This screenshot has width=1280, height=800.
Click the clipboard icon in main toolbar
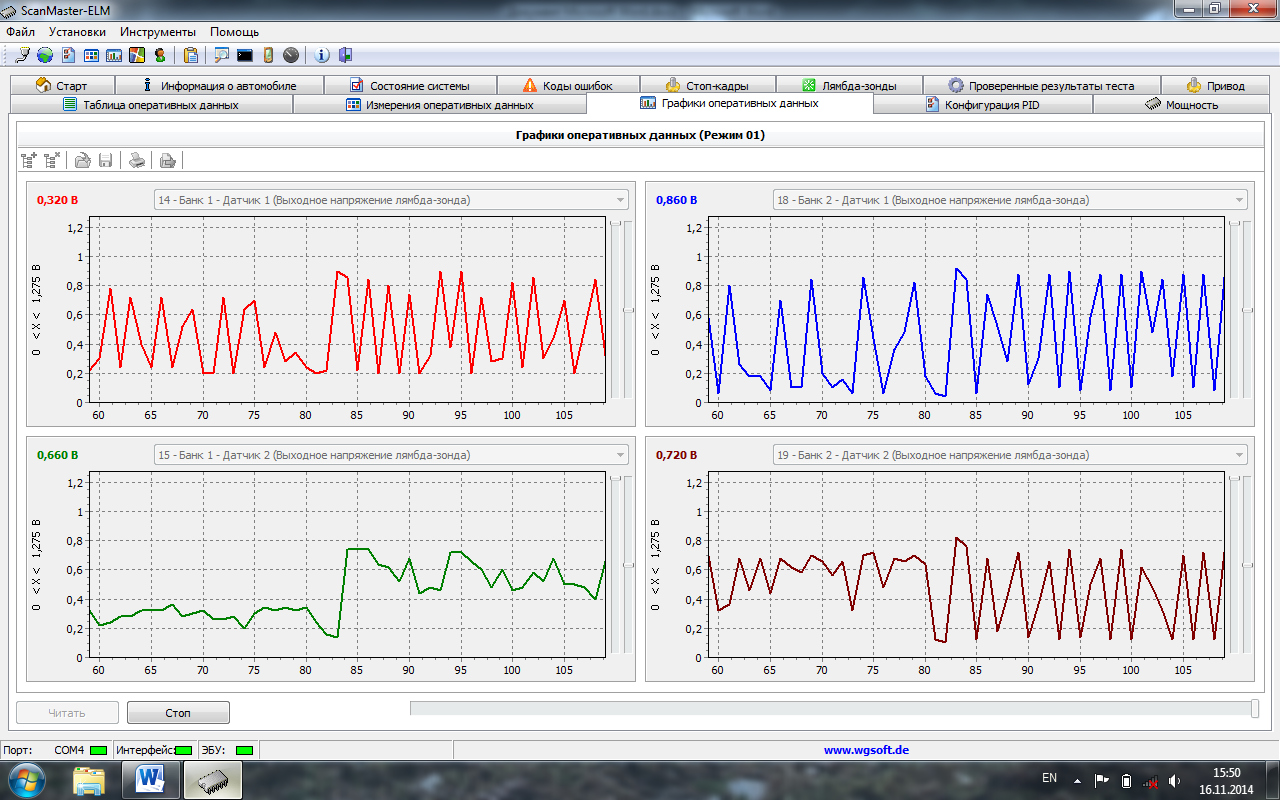tap(190, 55)
